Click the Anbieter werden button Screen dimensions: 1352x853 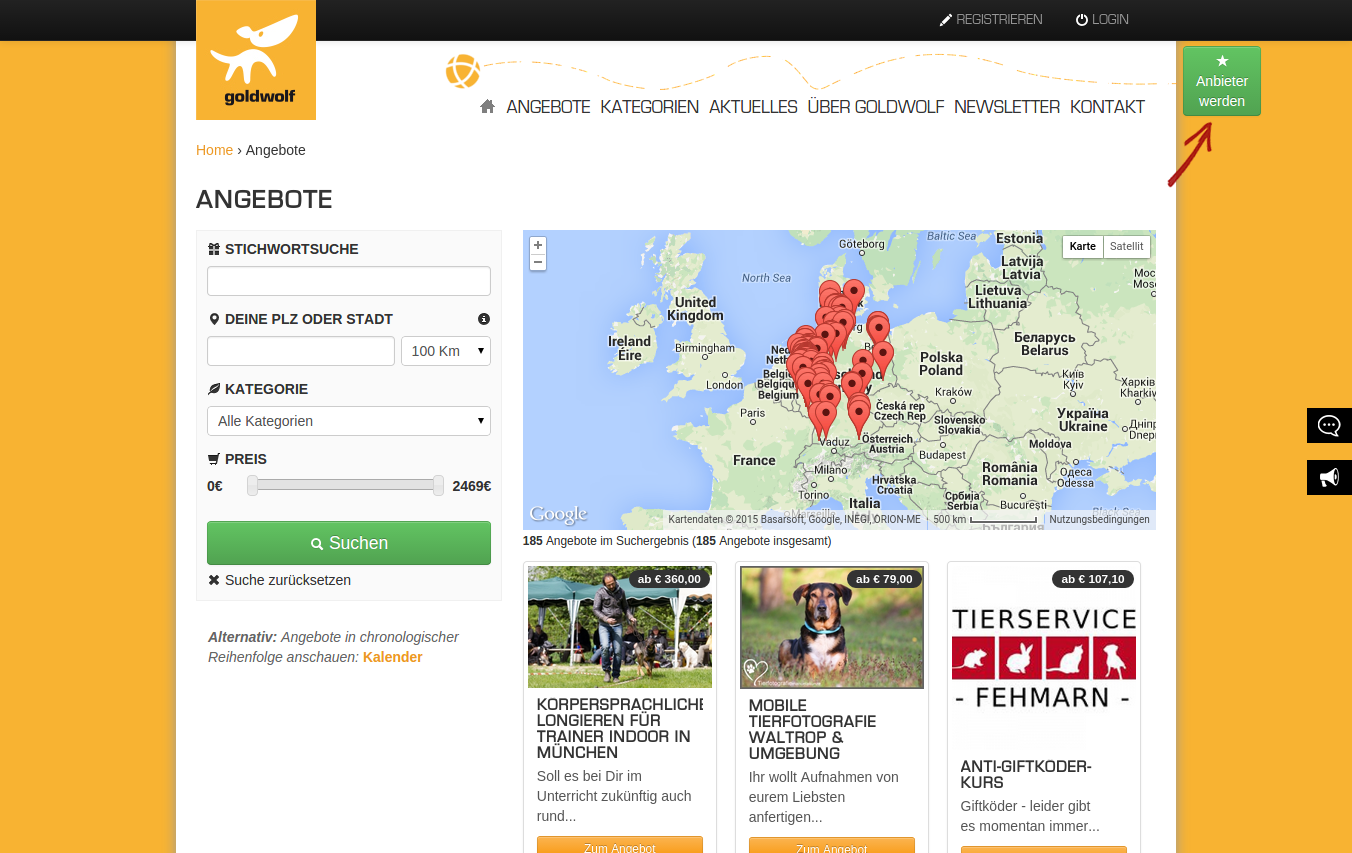click(x=1221, y=81)
